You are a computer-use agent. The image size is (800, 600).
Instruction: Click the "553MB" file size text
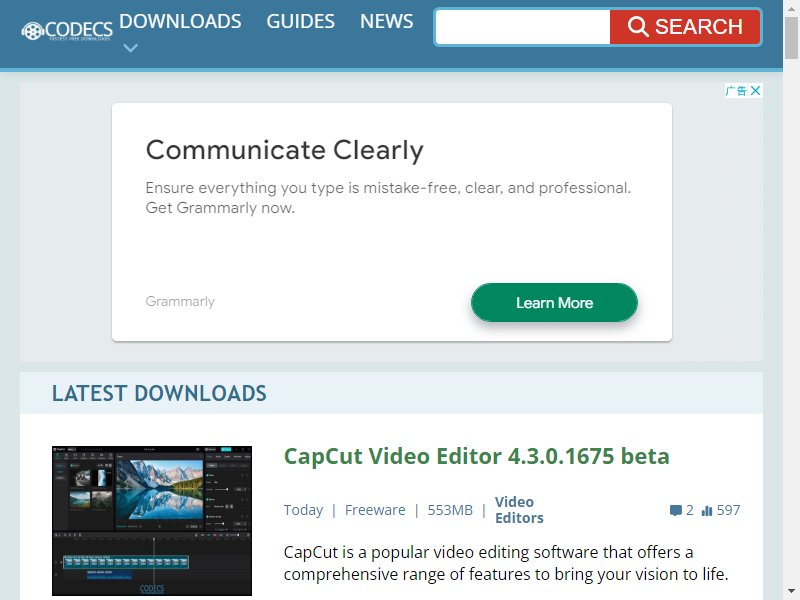click(x=450, y=510)
